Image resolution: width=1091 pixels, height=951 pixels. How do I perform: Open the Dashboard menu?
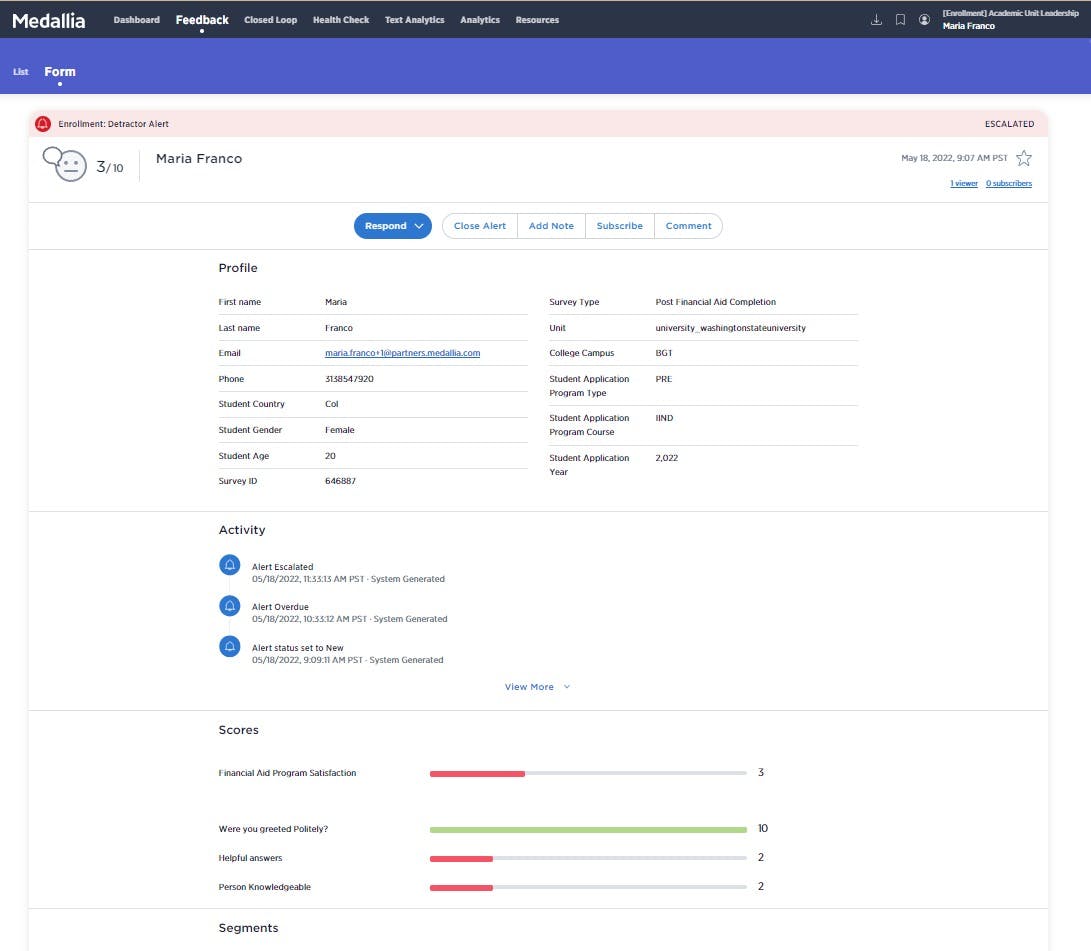click(x=136, y=19)
